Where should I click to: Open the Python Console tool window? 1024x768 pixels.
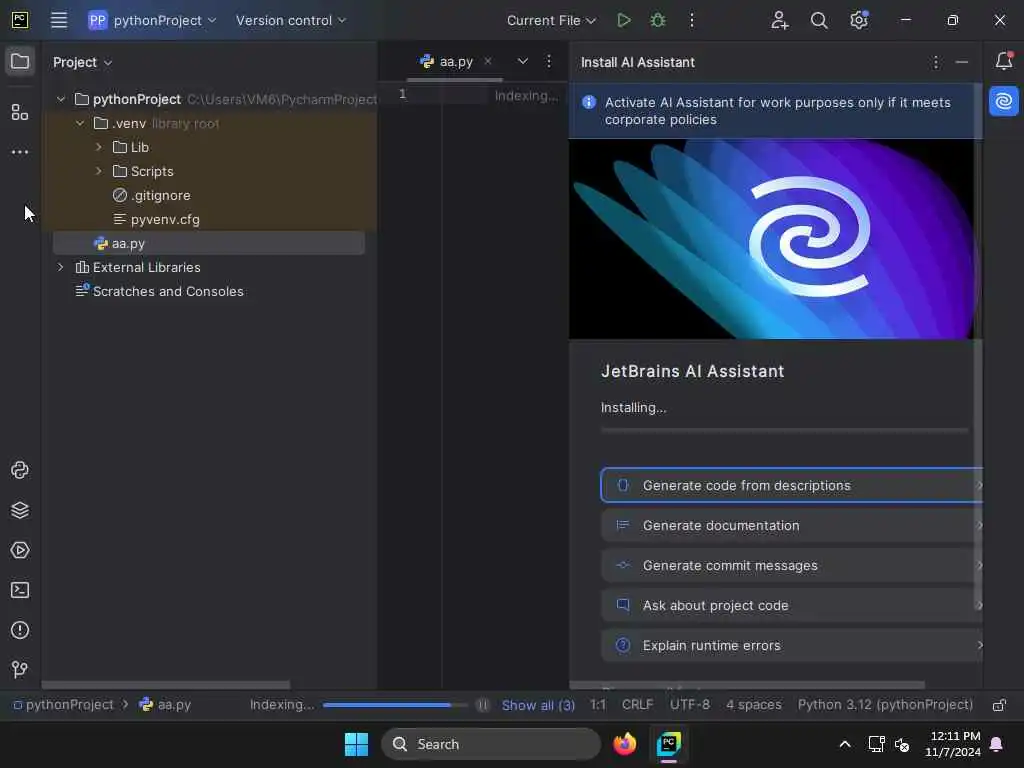(x=20, y=470)
